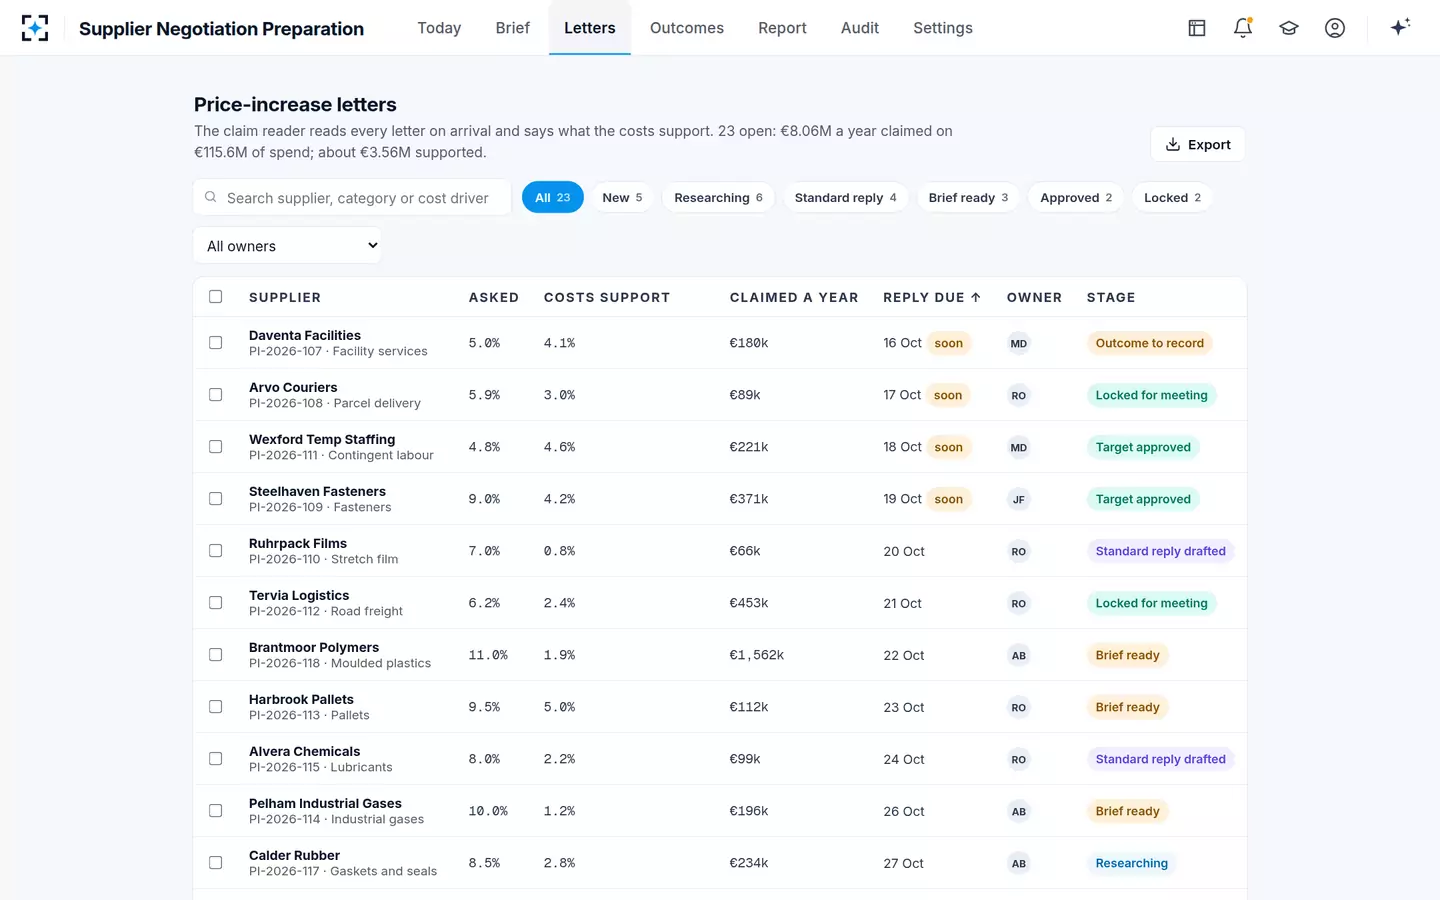Screen dimensions: 1440x900
Task: Open the graduation cap help icon
Action: click(1289, 28)
